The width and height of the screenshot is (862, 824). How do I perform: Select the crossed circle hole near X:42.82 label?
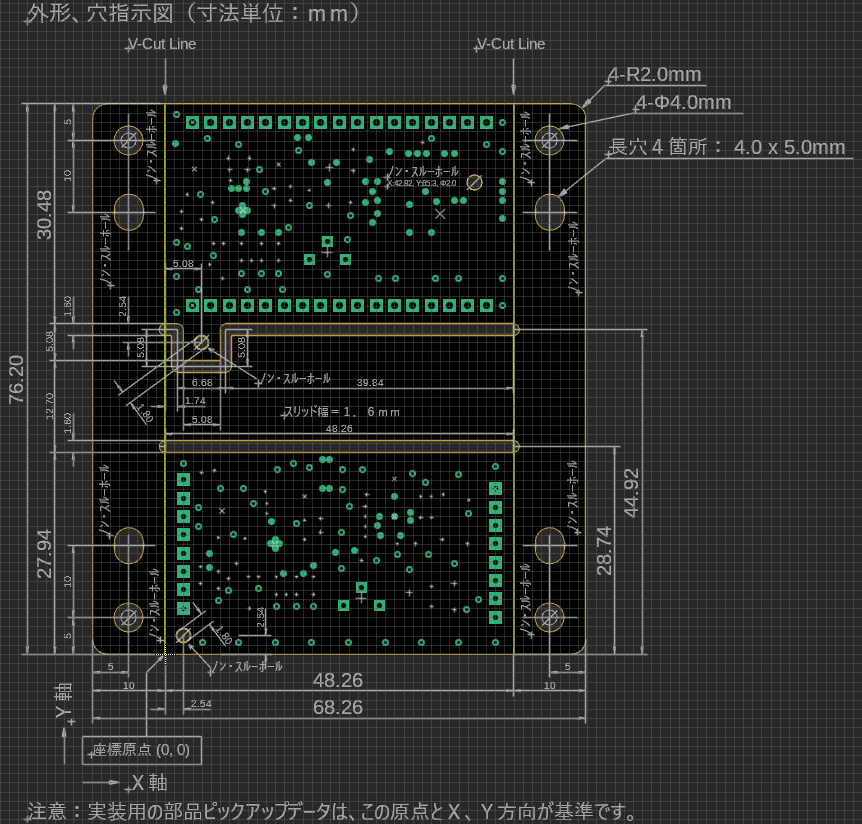[475, 181]
